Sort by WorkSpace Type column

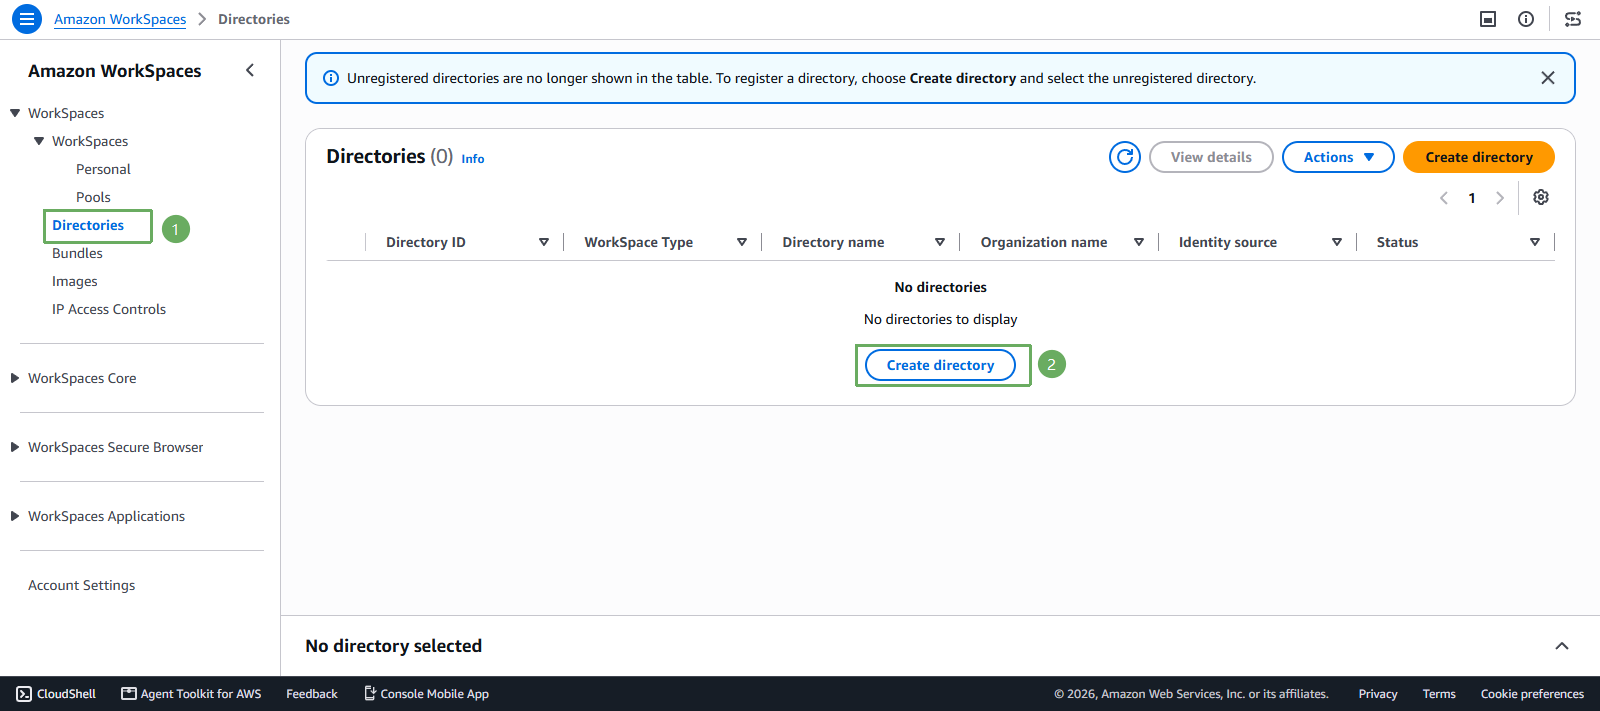[742, 242]
